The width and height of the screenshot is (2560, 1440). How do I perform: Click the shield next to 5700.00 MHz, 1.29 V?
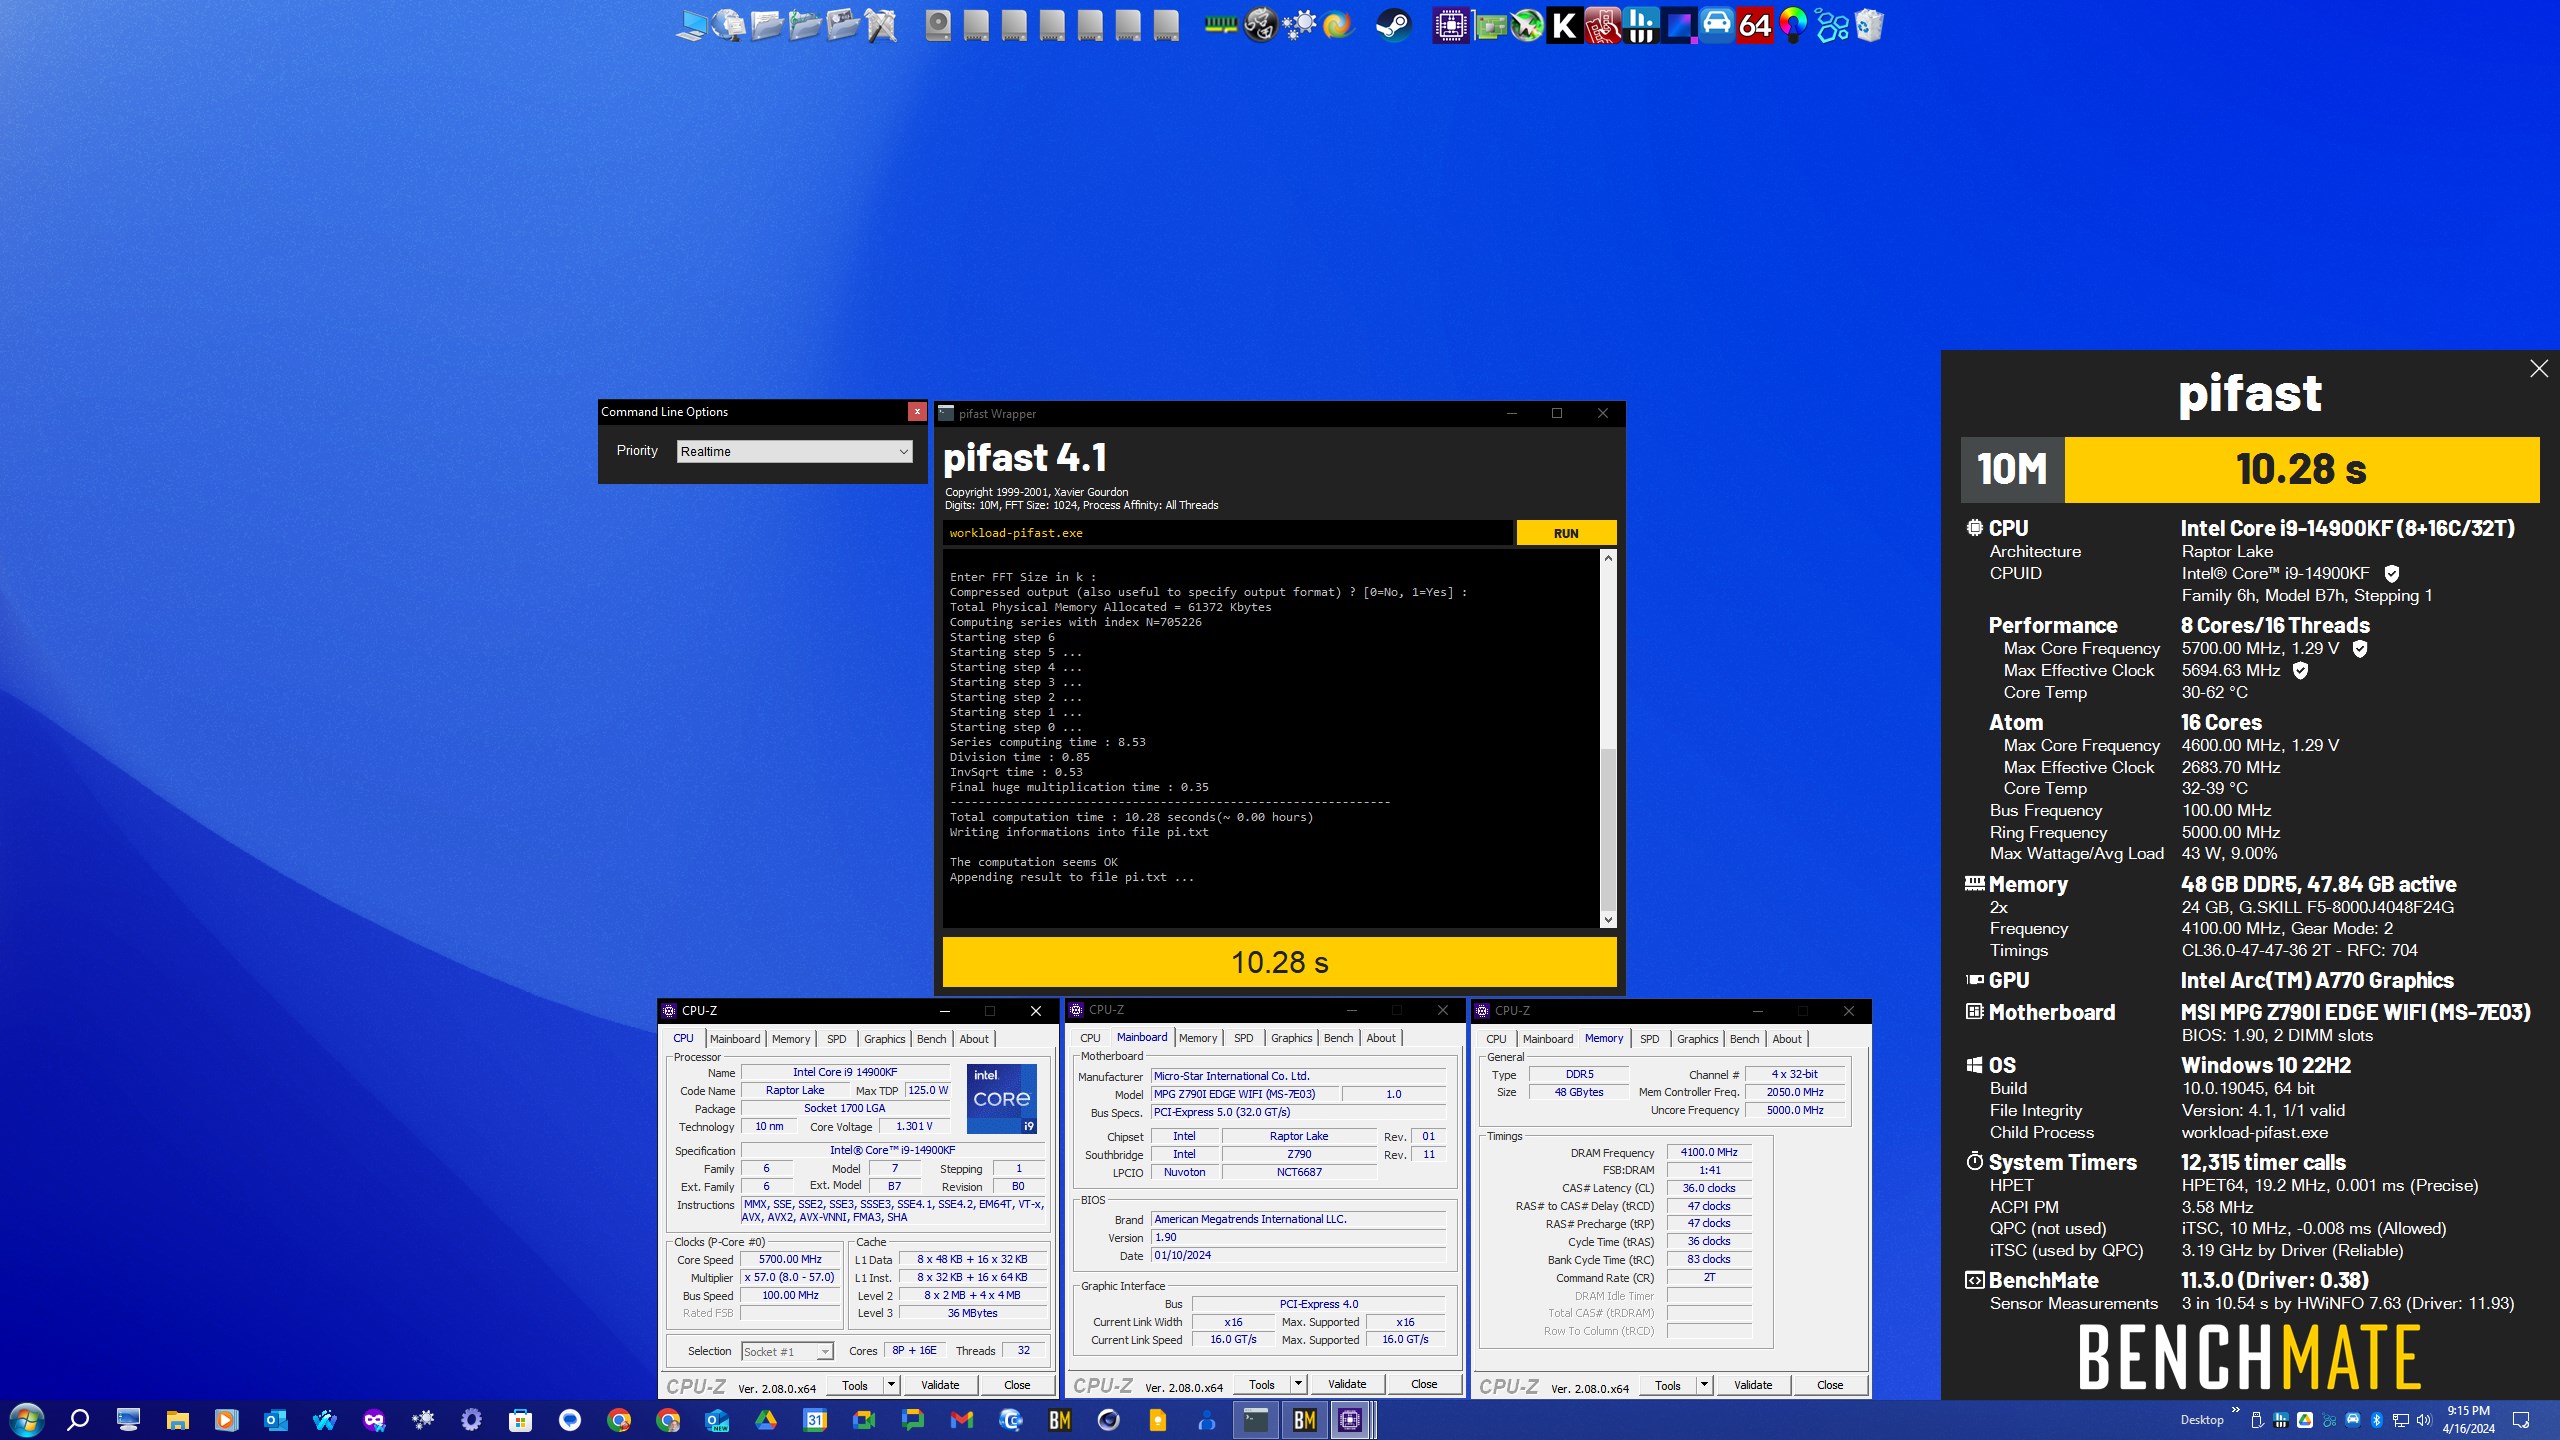pos(2360,649)
